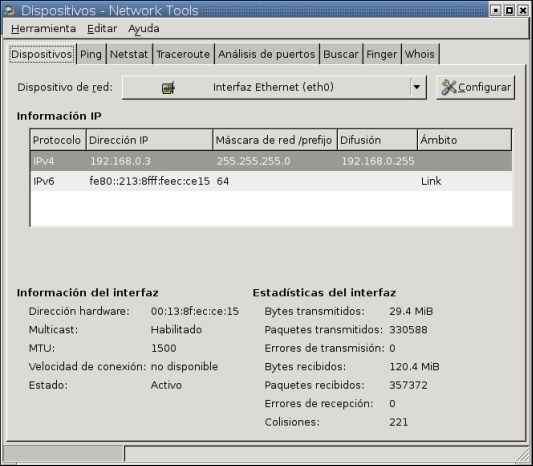Screen dimensions: 533x466
Task: Click the Configurar button
Action: pos(476,87)
